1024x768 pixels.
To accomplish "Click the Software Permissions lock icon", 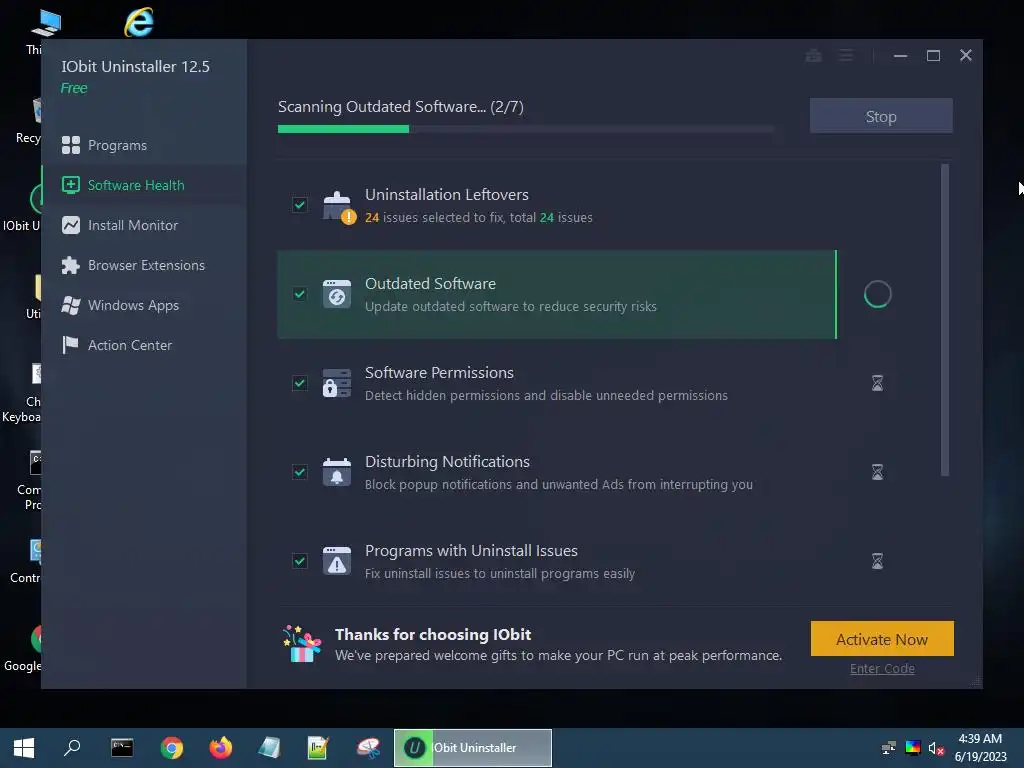I will click(337, 383).
